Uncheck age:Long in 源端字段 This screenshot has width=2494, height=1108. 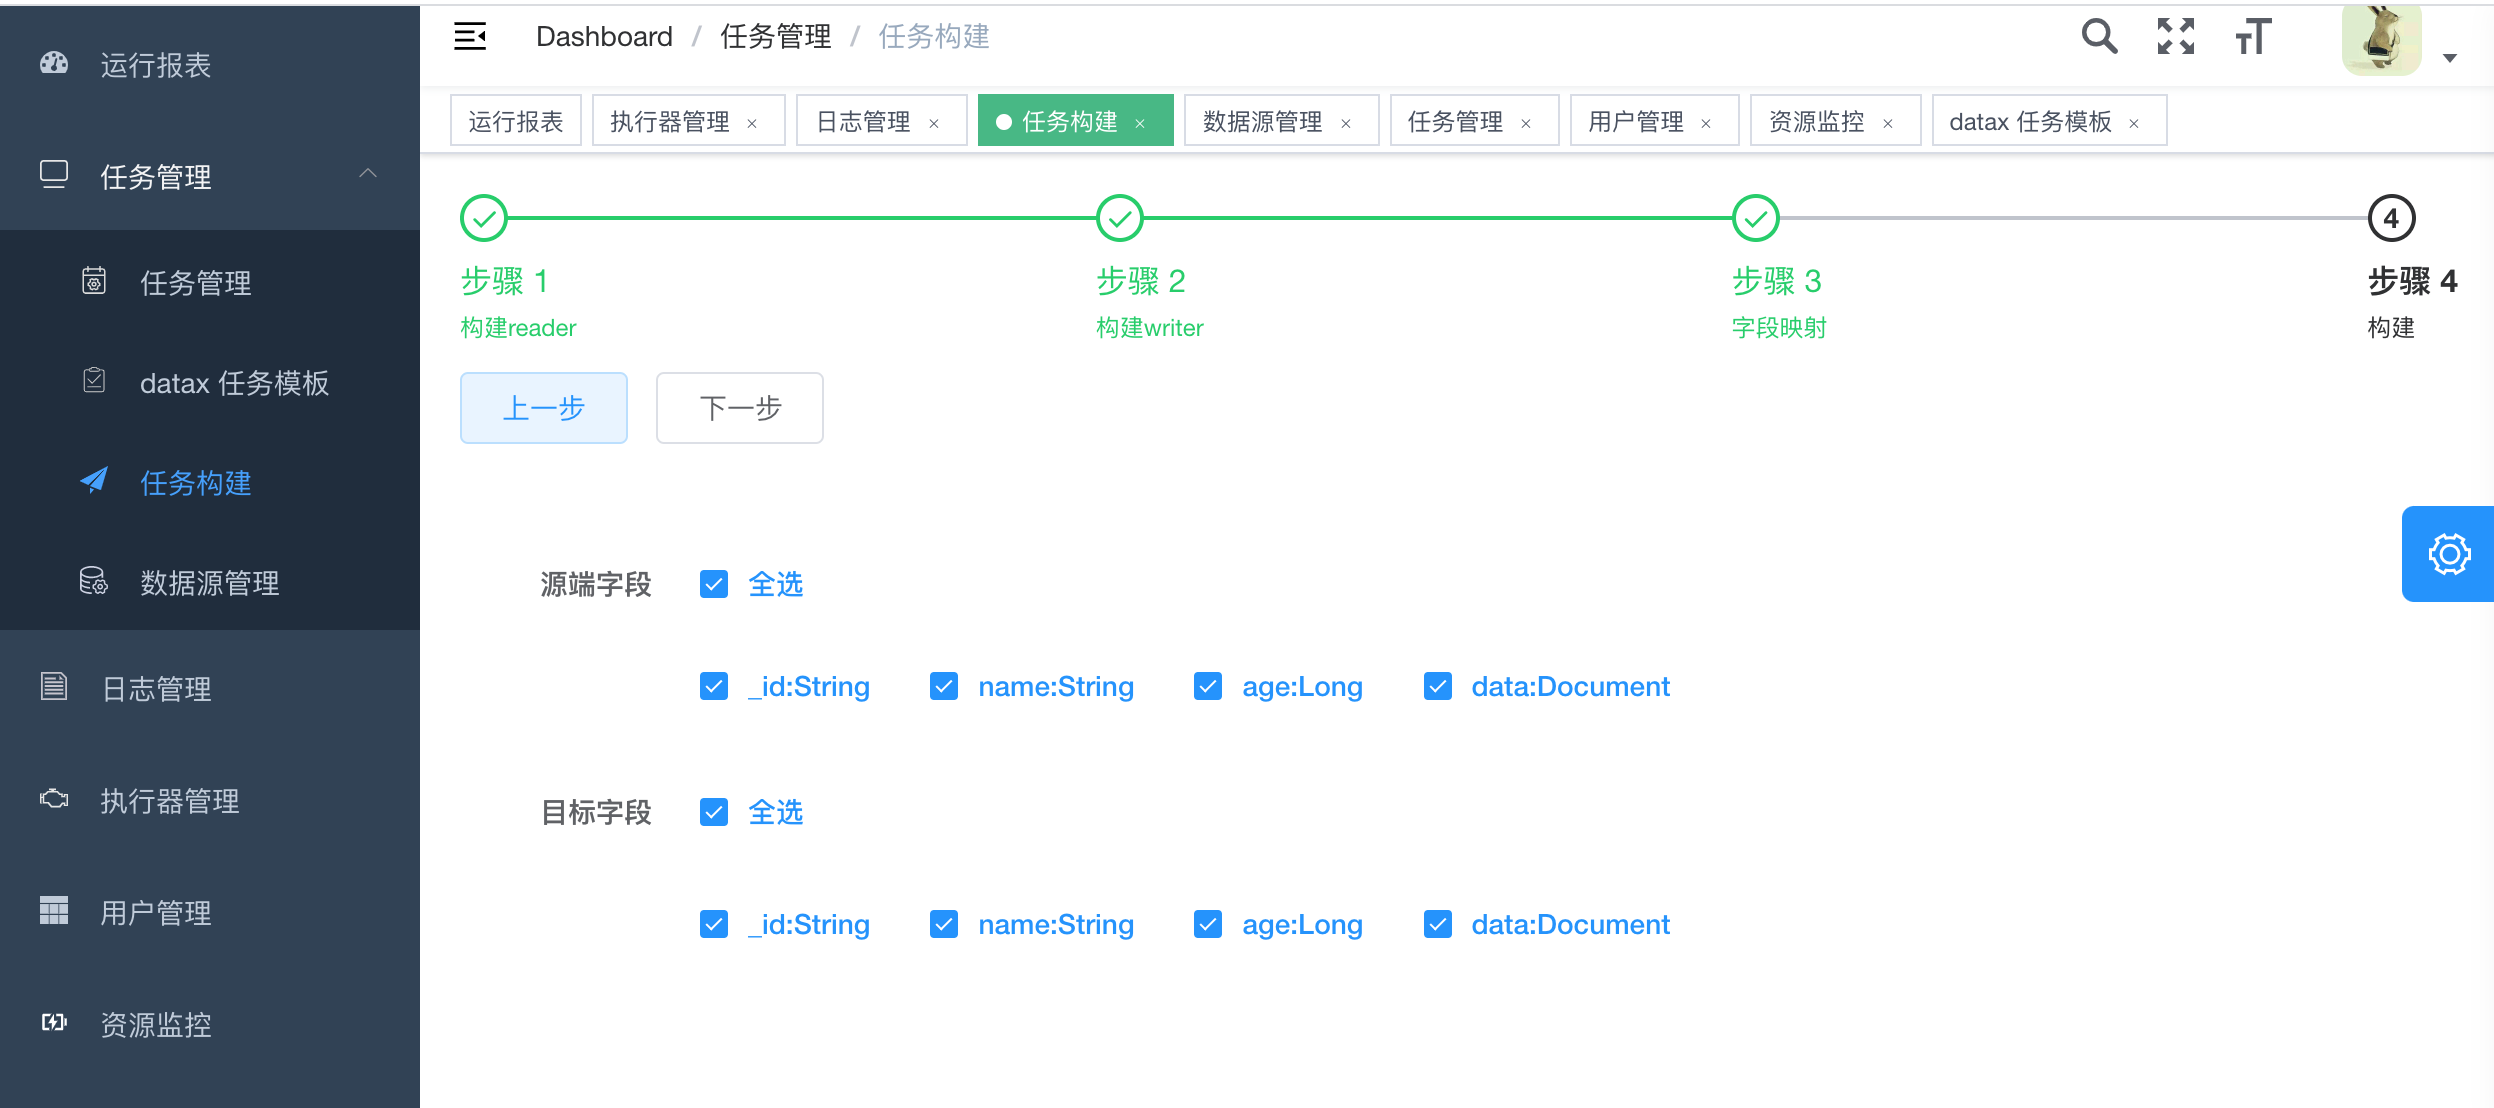click(x=1206, y=687)
